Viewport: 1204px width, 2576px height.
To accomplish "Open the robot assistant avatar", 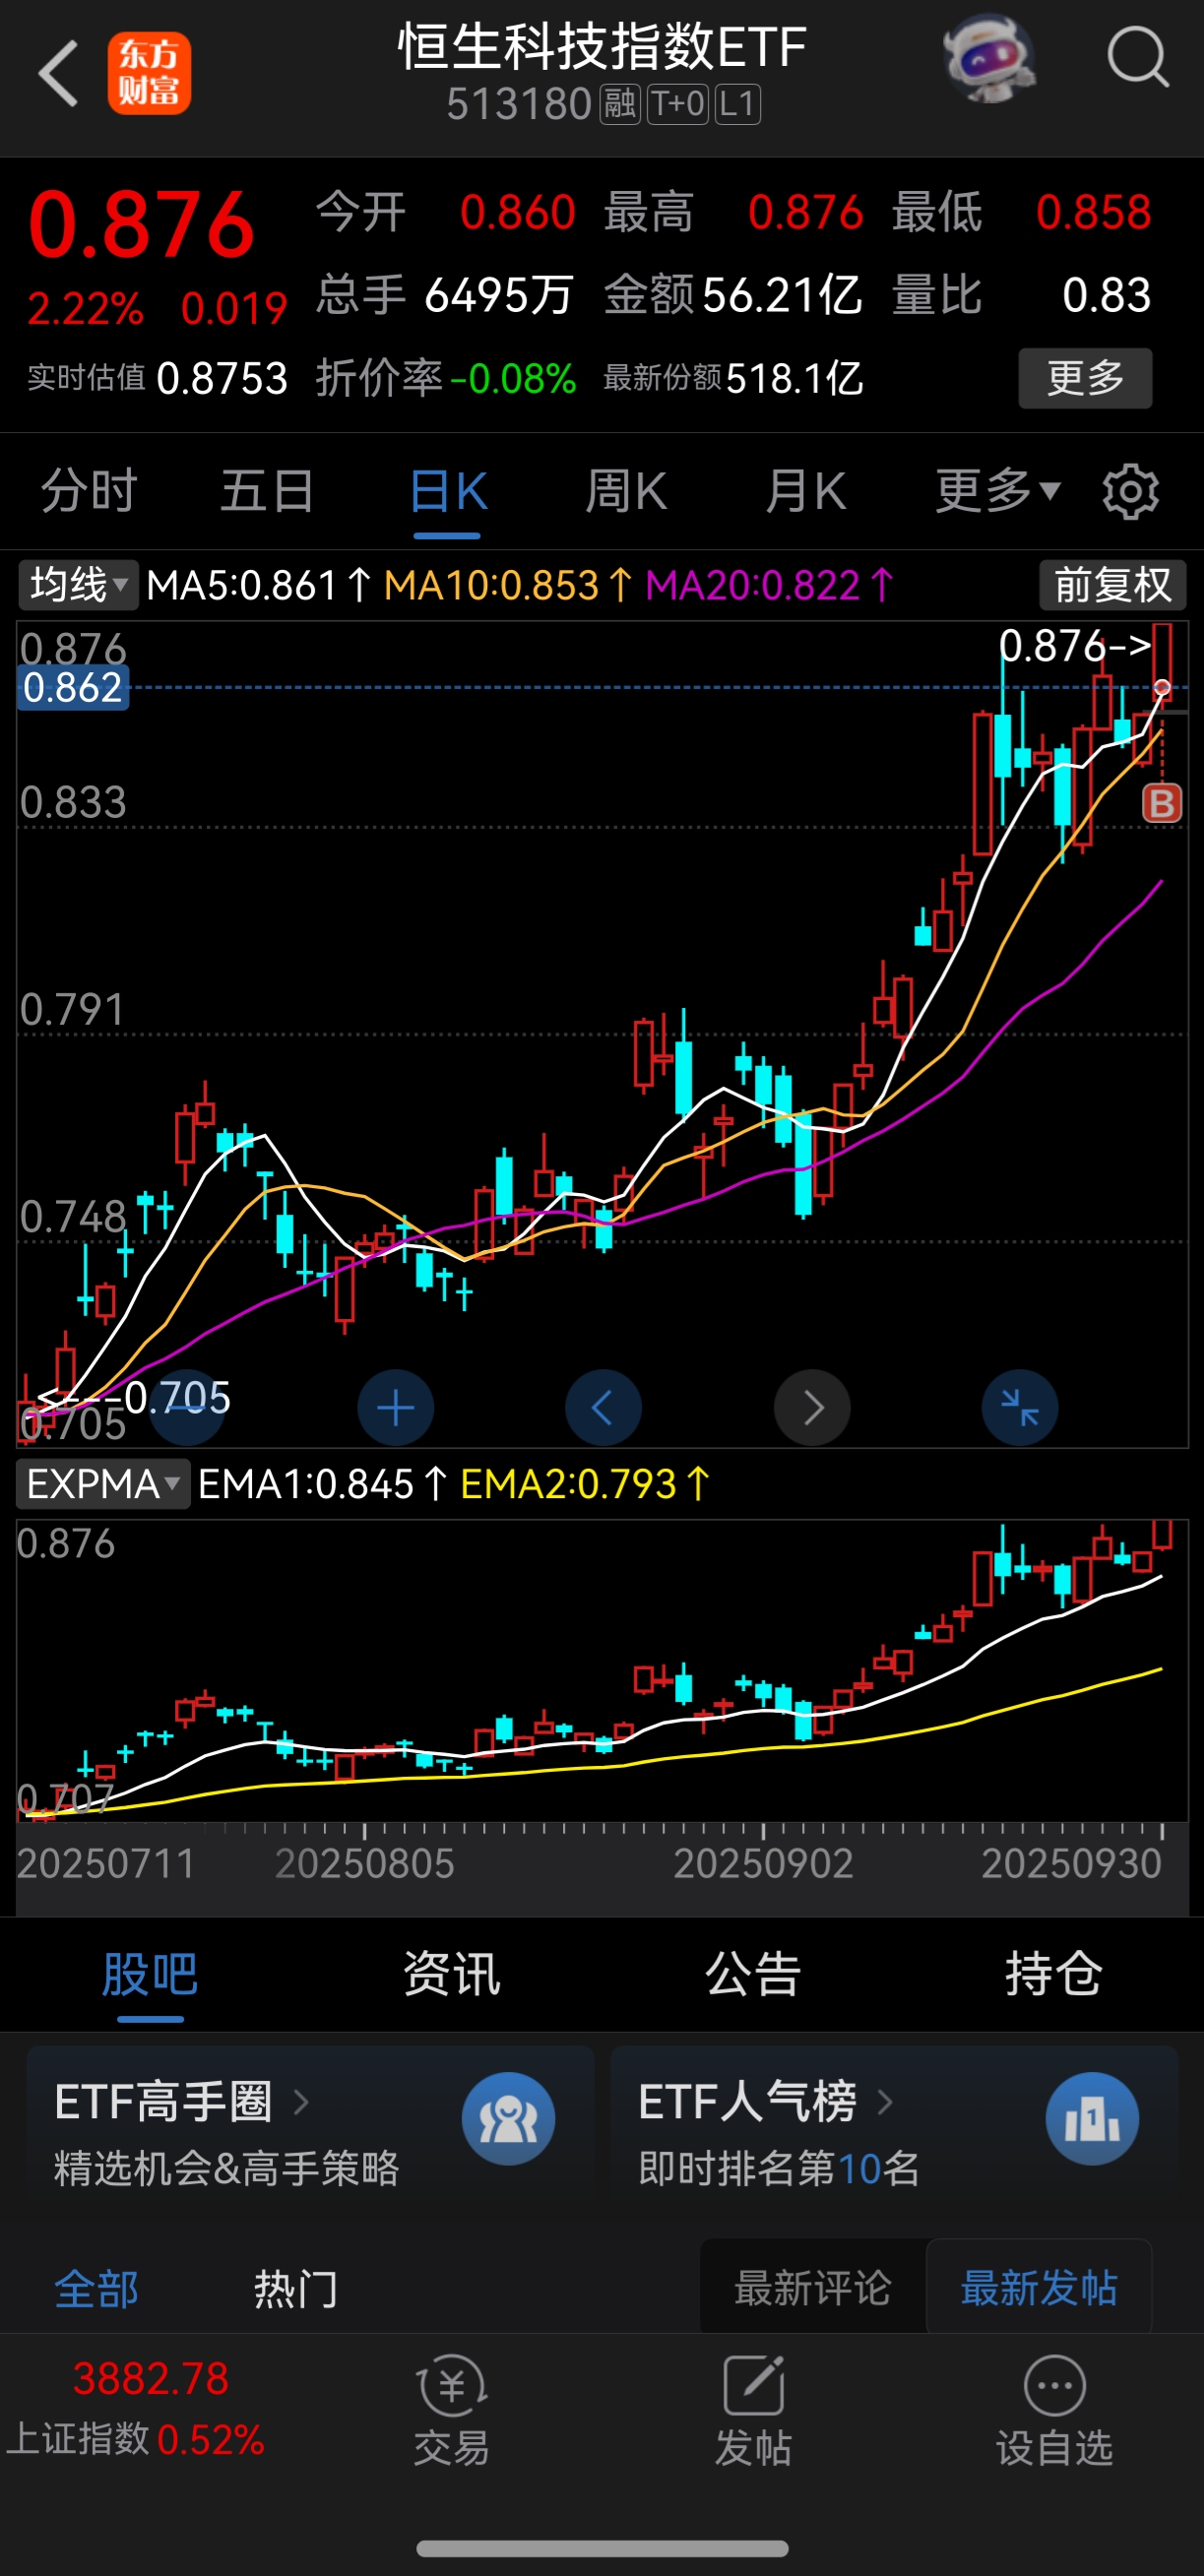I will [x=989, y=58].
